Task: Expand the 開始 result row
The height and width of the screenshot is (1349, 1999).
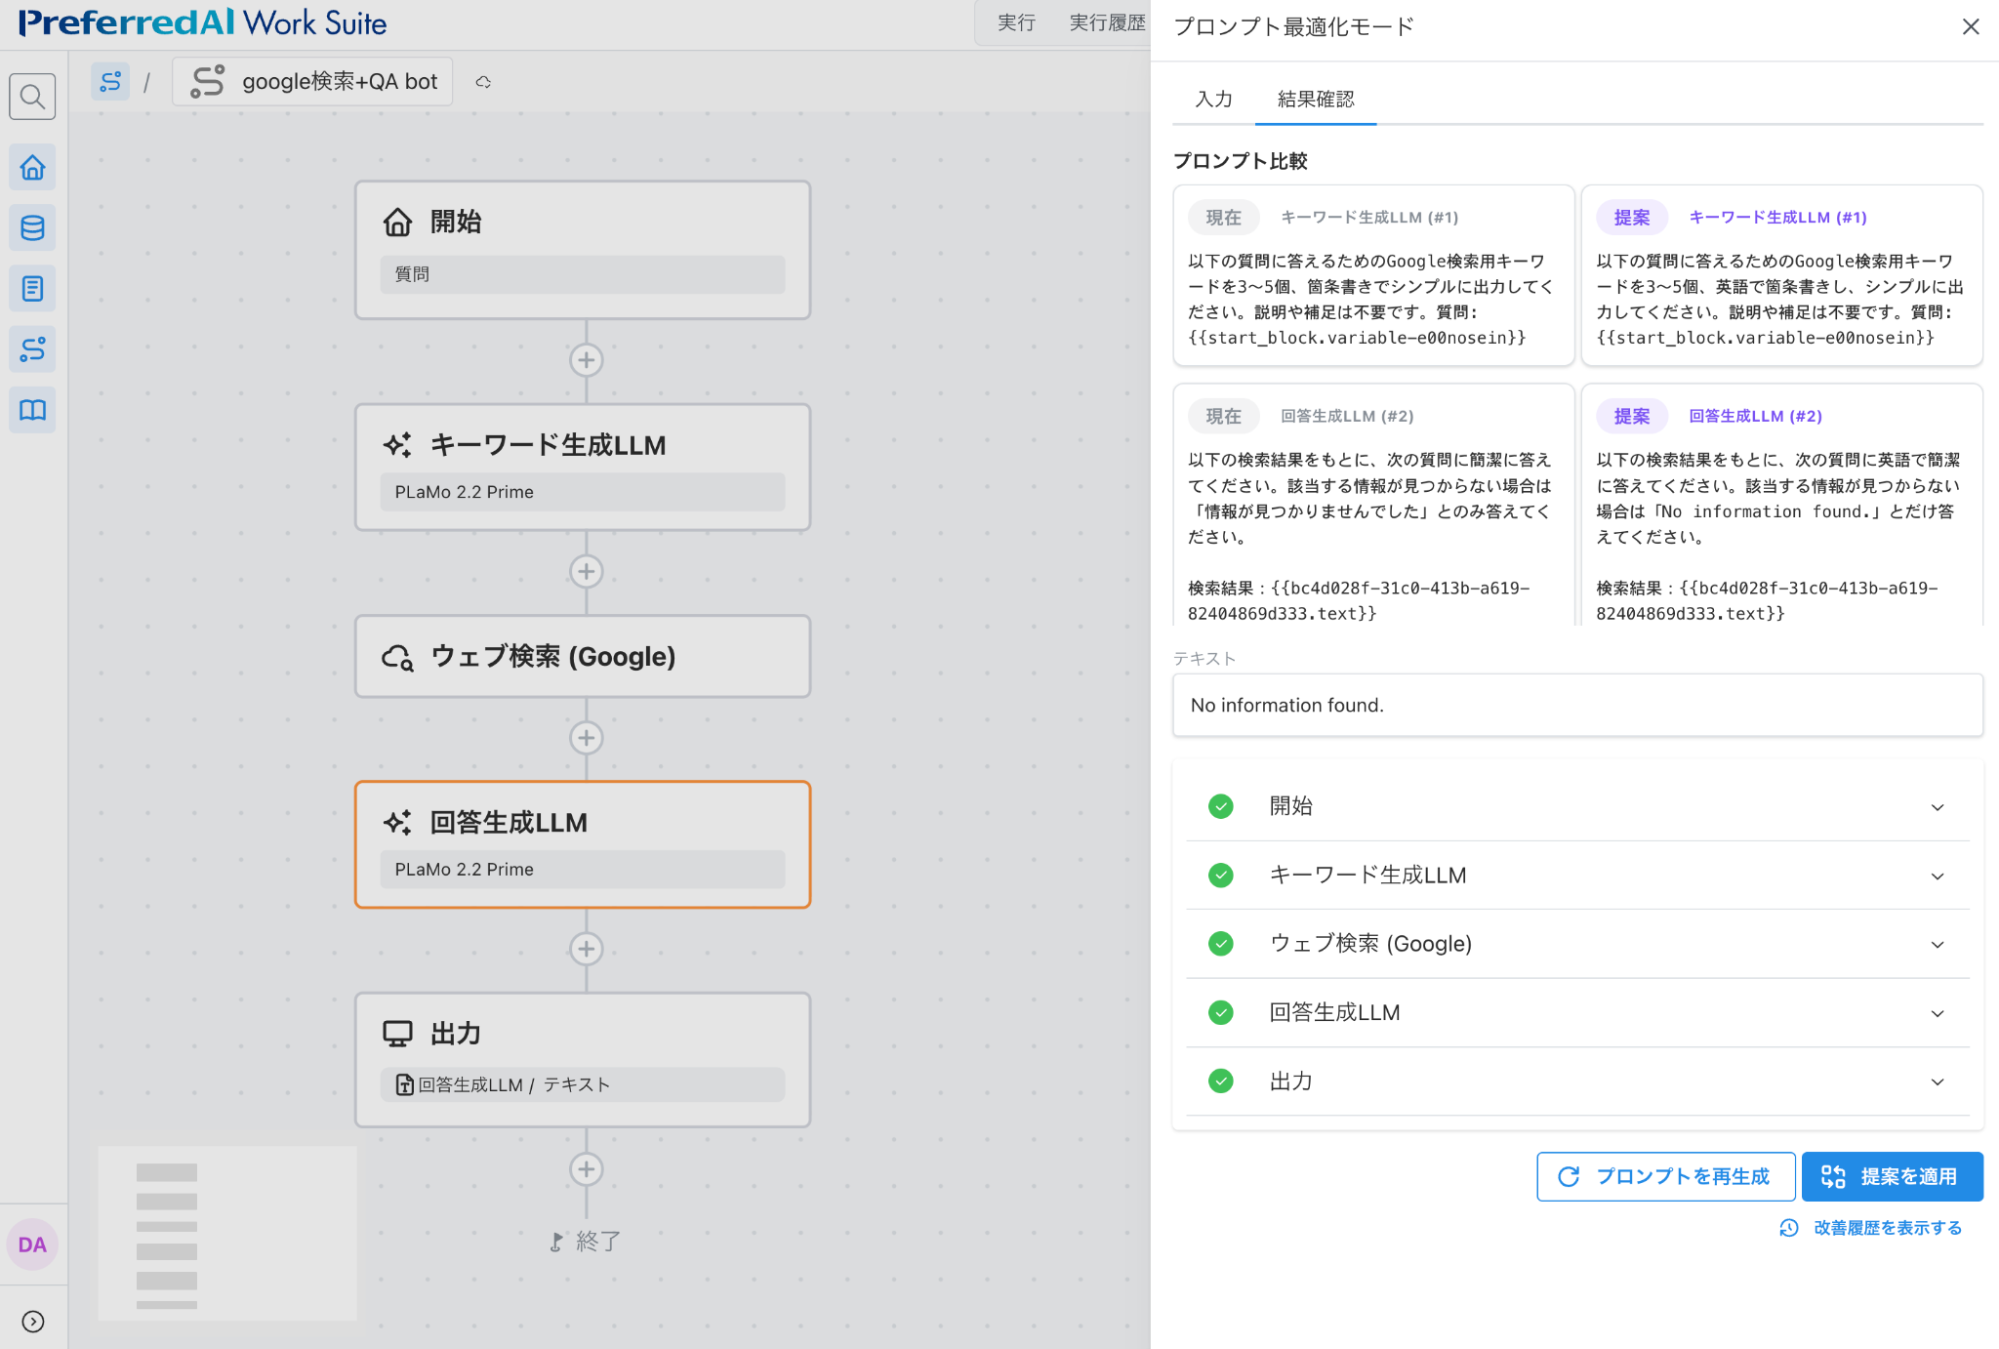Action: [1936, 807]
